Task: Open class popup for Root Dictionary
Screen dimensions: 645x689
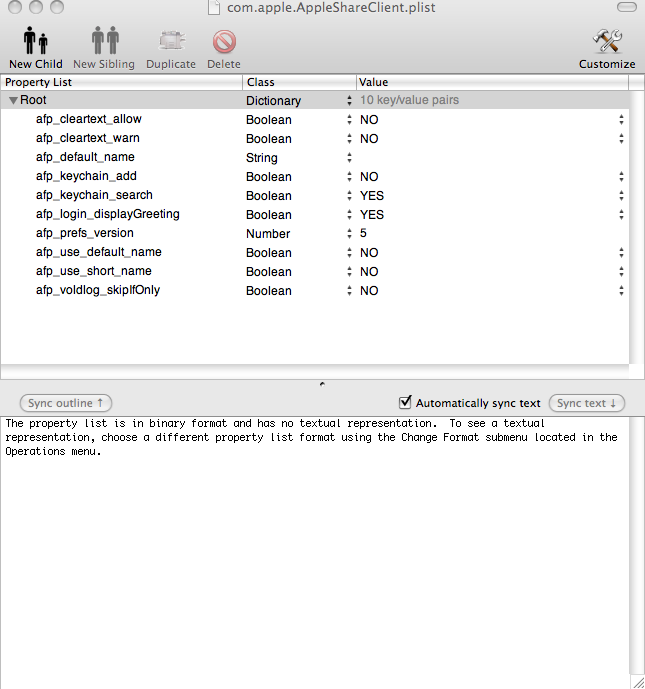Action: tap(349, 101)
